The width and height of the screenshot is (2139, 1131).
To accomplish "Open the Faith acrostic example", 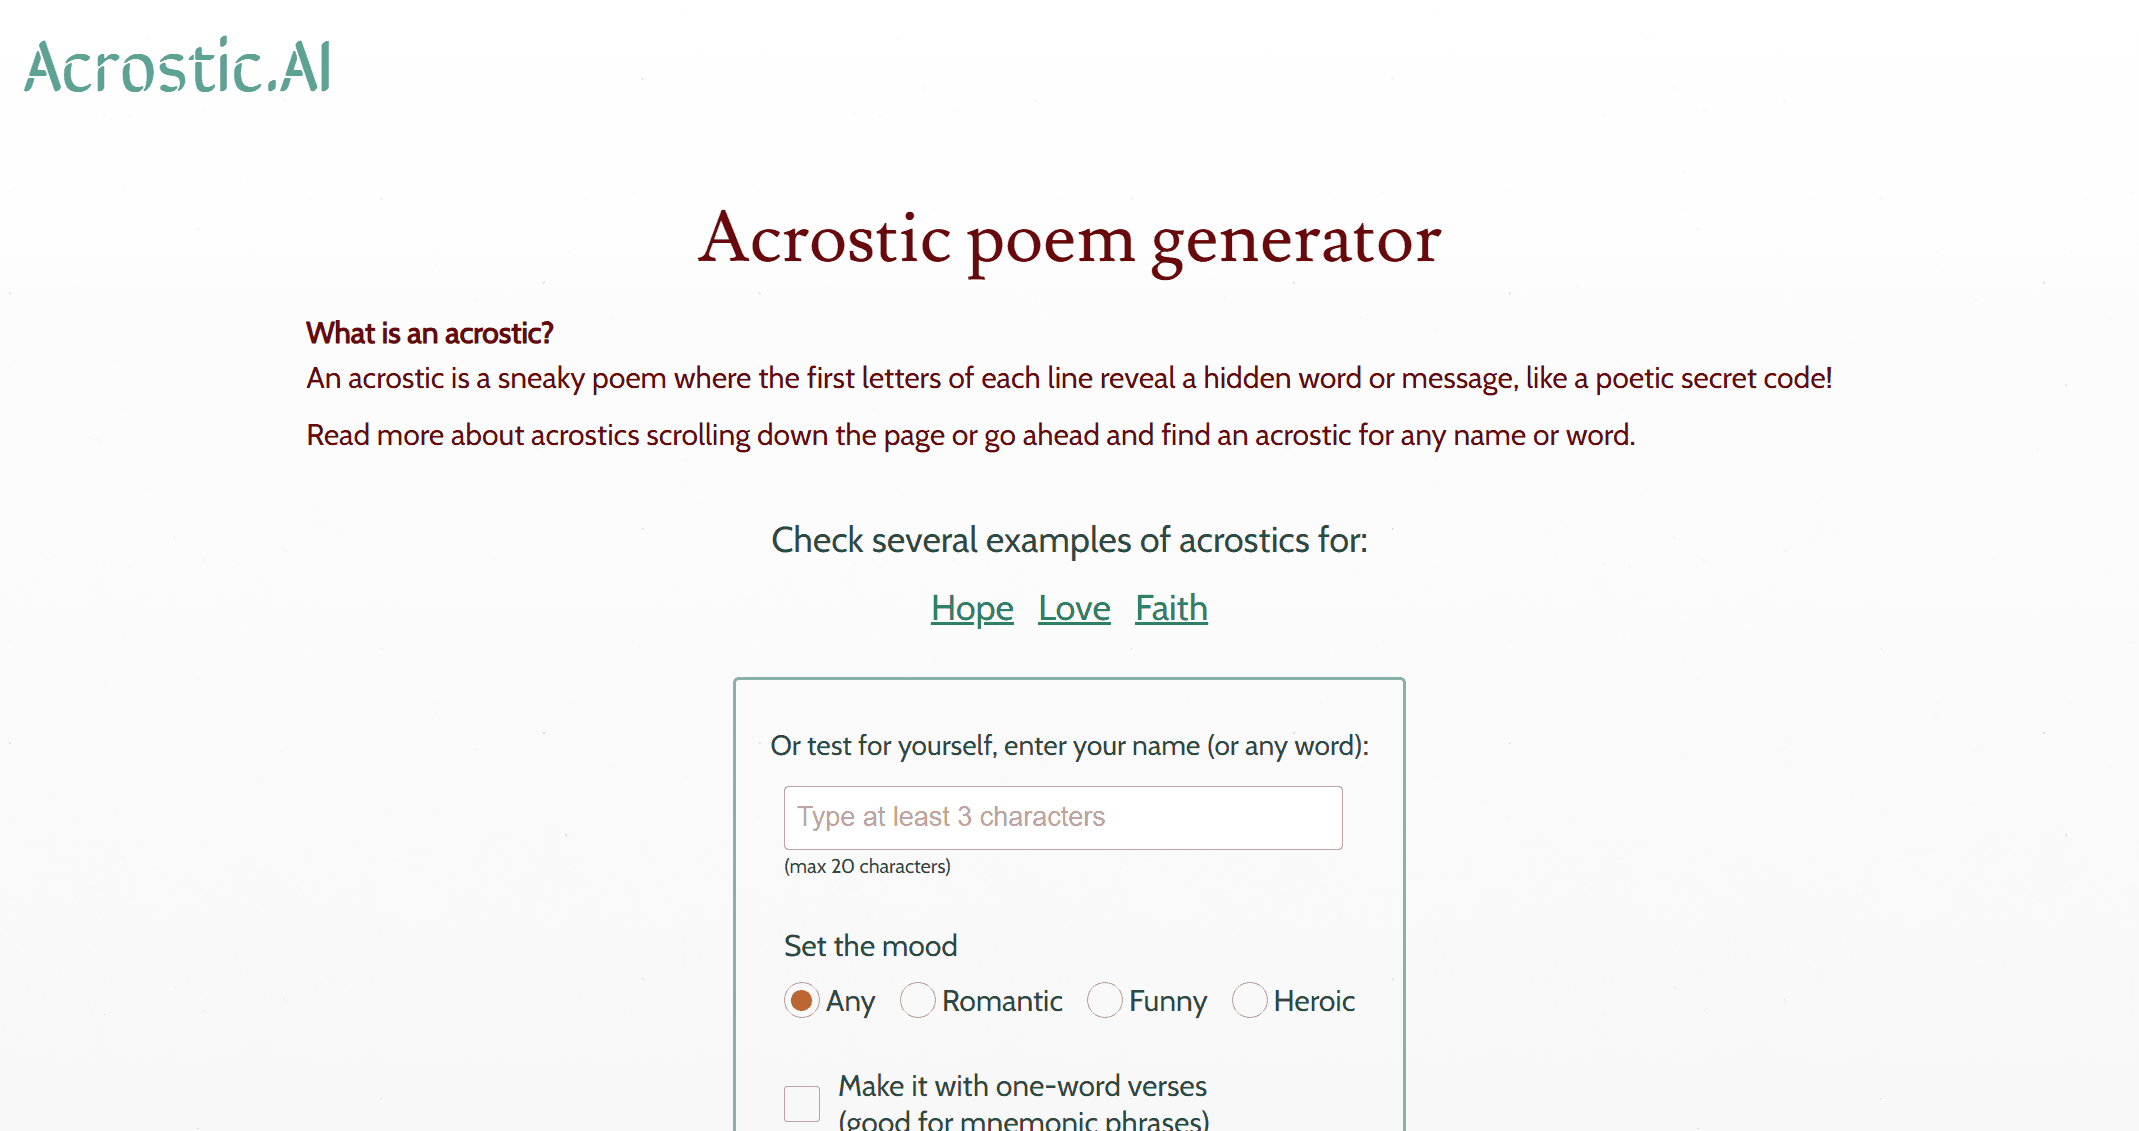I will [1170, 607].
